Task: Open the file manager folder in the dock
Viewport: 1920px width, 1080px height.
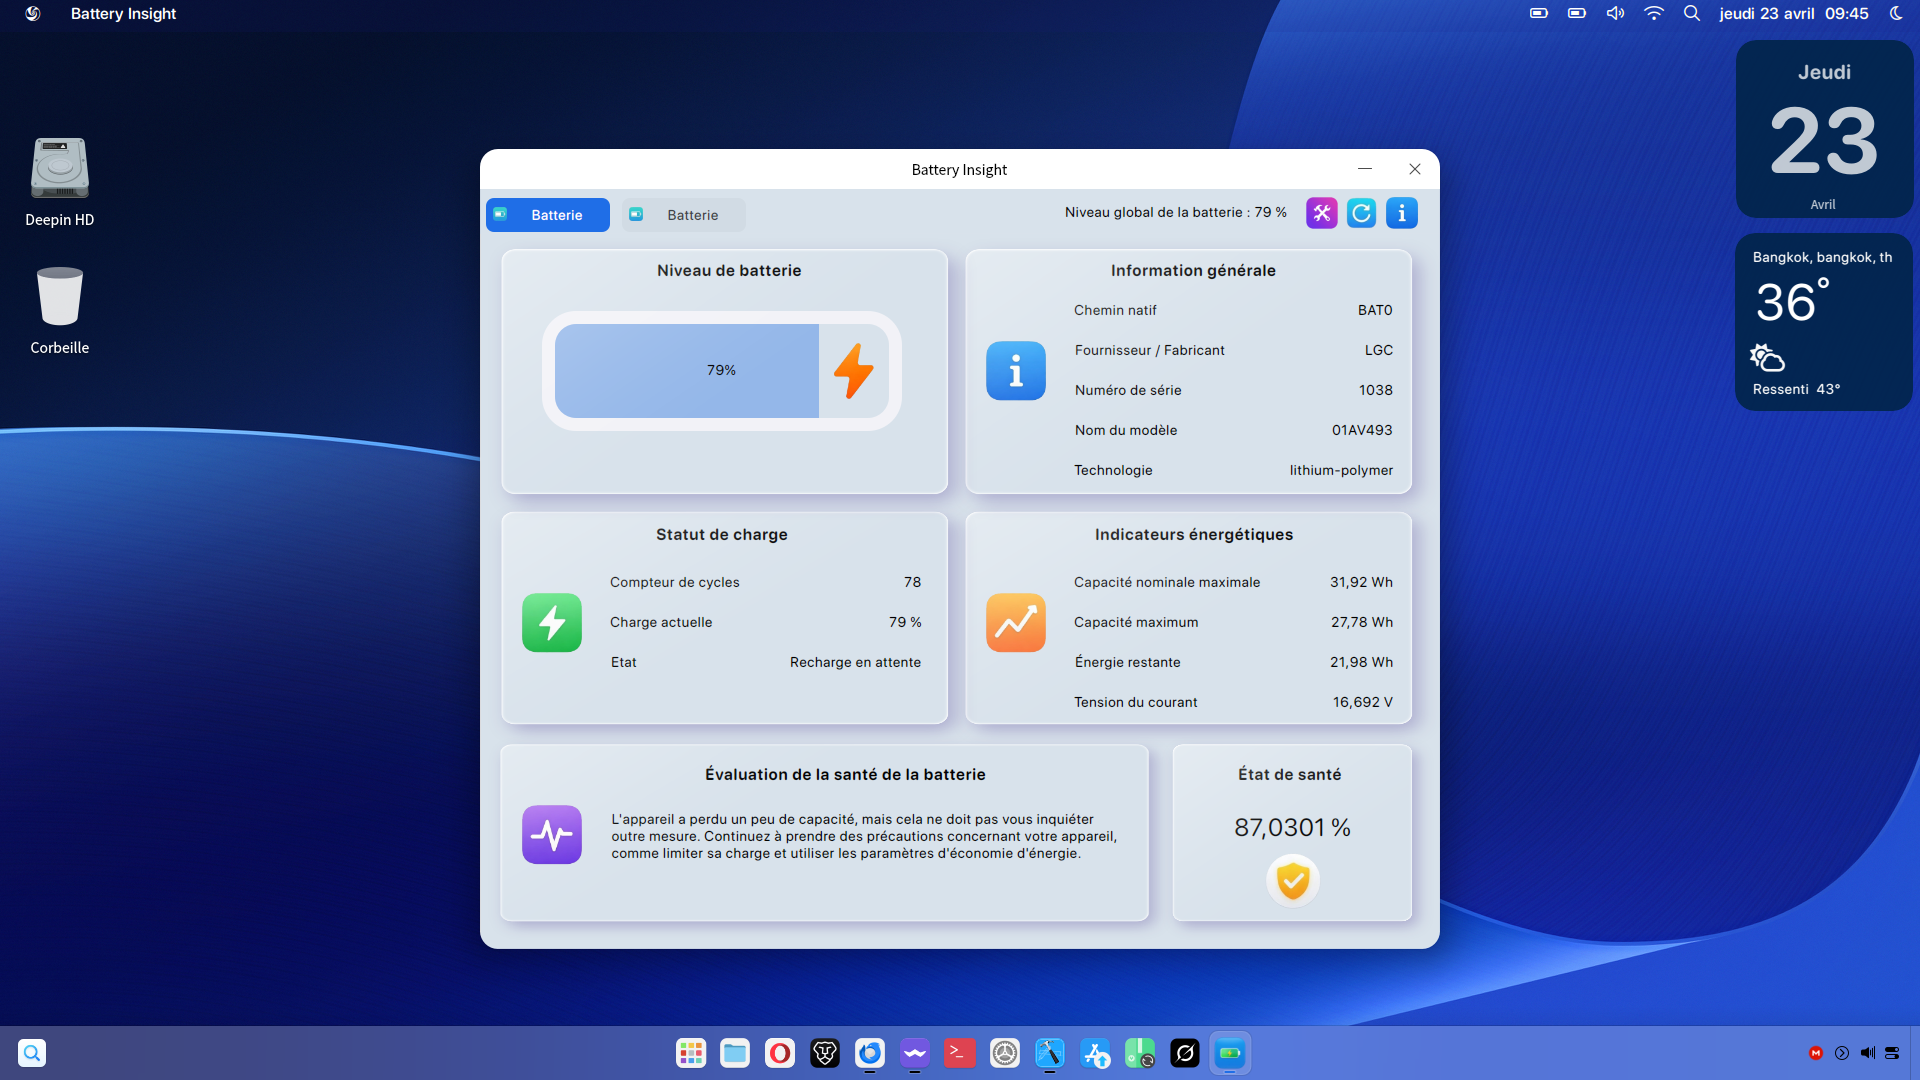Action: [x=735, y=1053]
